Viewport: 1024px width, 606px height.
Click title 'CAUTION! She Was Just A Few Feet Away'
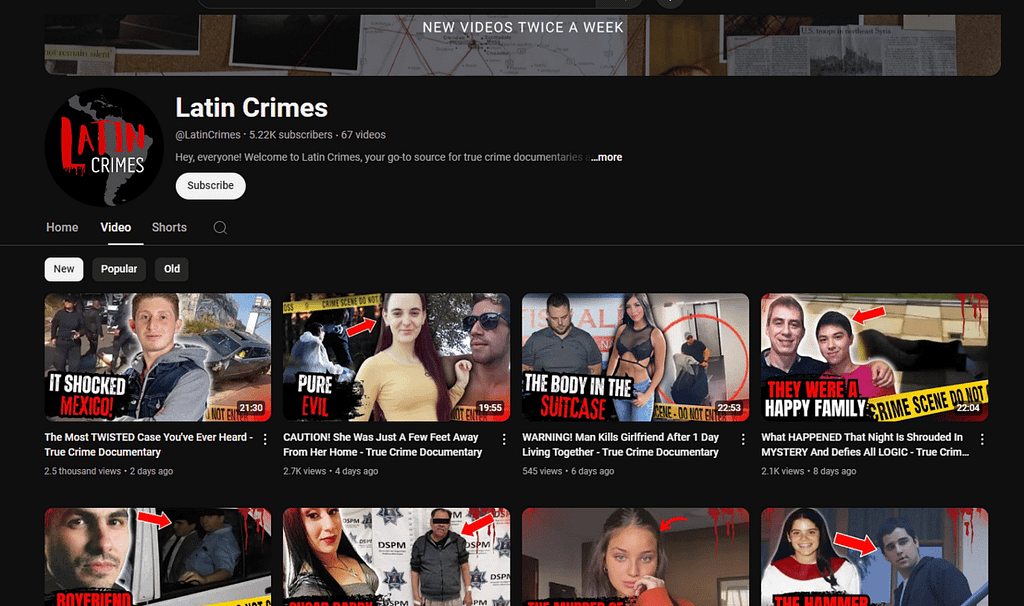[x=383, y=445]
